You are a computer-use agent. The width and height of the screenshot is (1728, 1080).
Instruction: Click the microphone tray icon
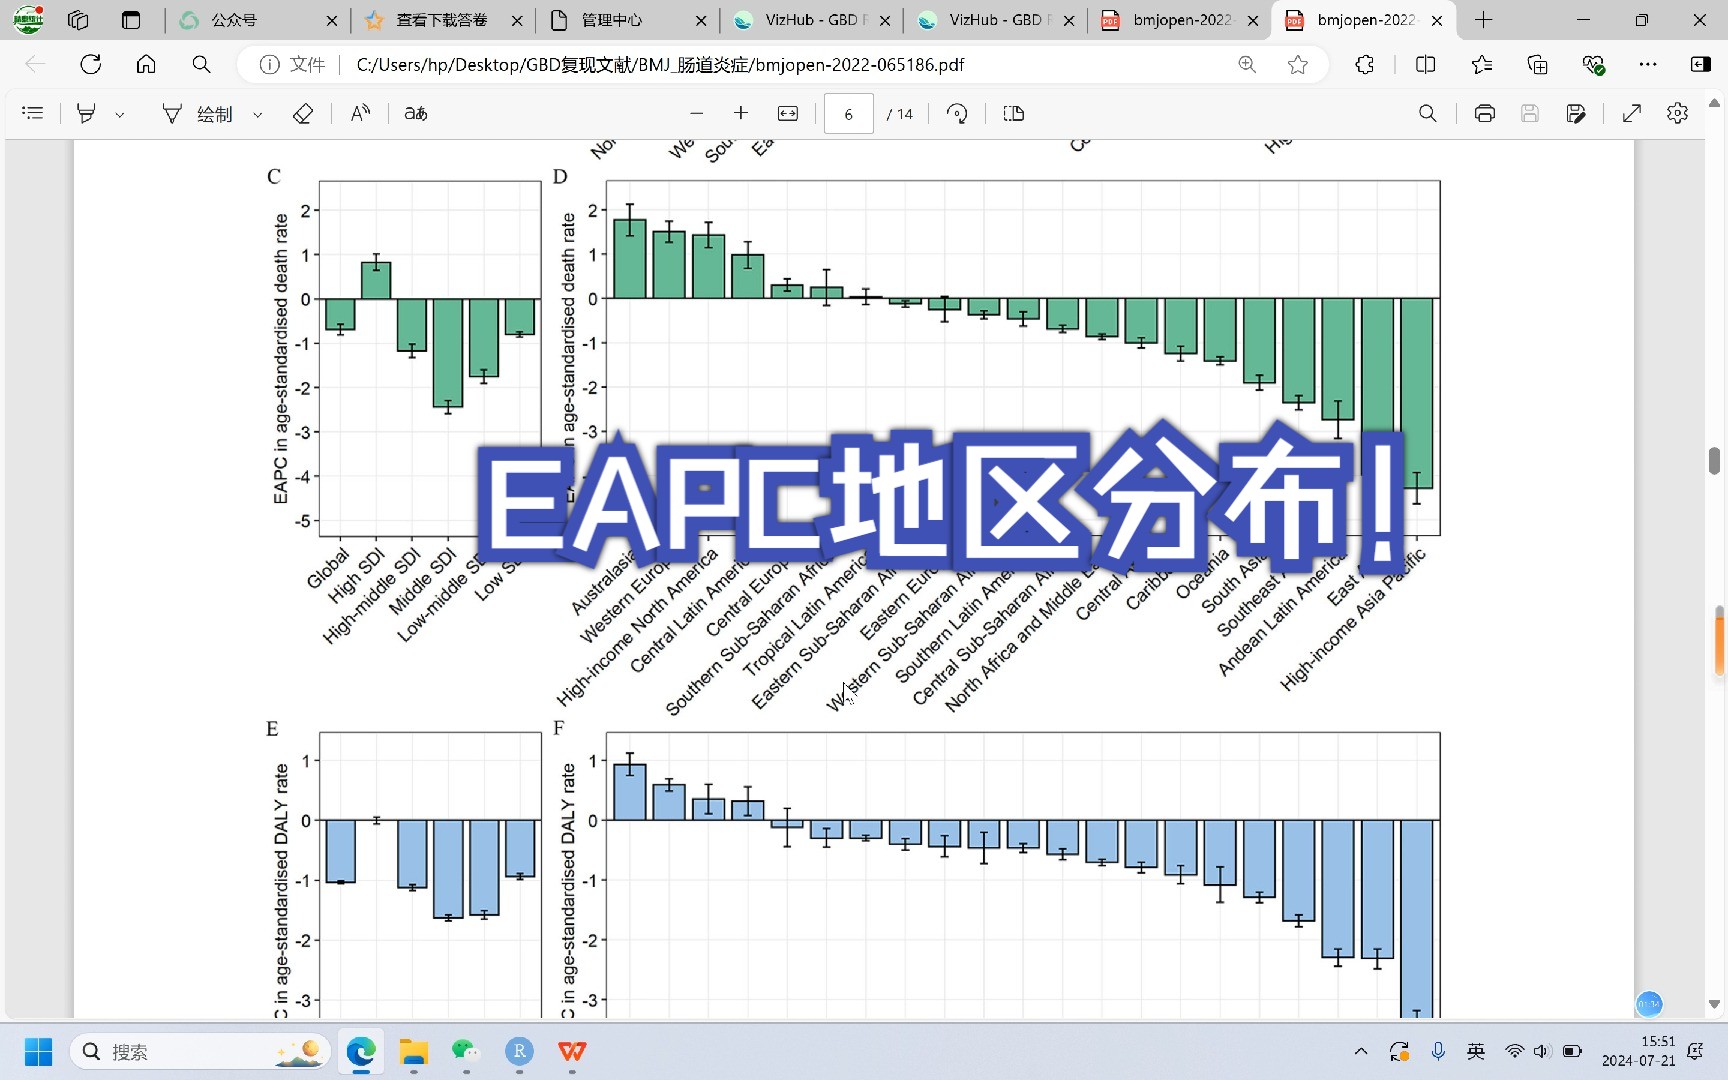click(x=1438, y=1051)
